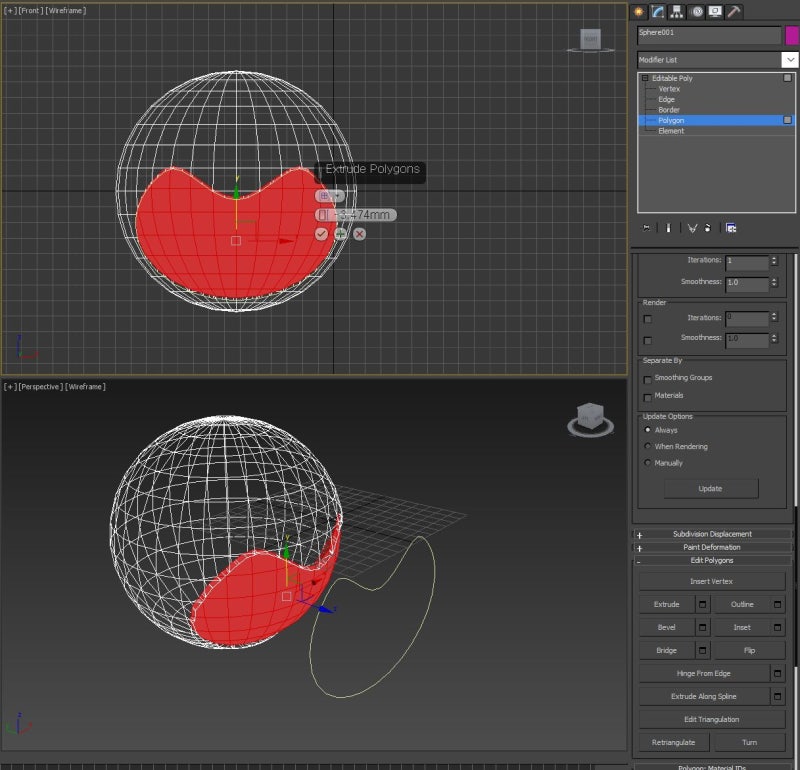Image resolution: width=800 pixels, height=770 pixels.
Task: Cancel the extrude via the red X caddy icon
Action: click(x=358, y=233)
